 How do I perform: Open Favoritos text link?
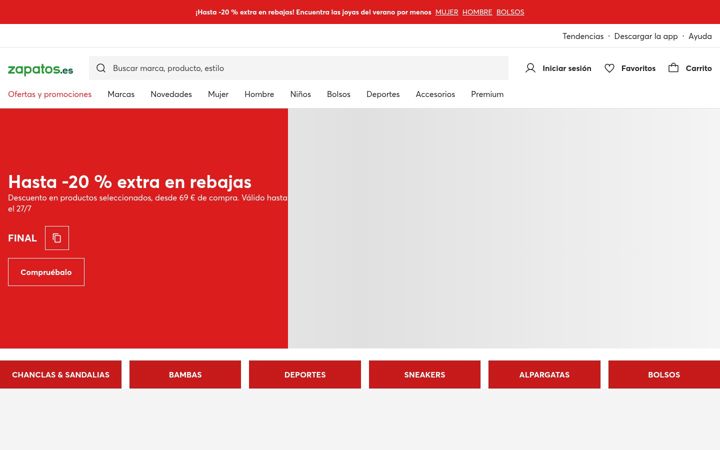pyautogui.click(x=638, y=68)
